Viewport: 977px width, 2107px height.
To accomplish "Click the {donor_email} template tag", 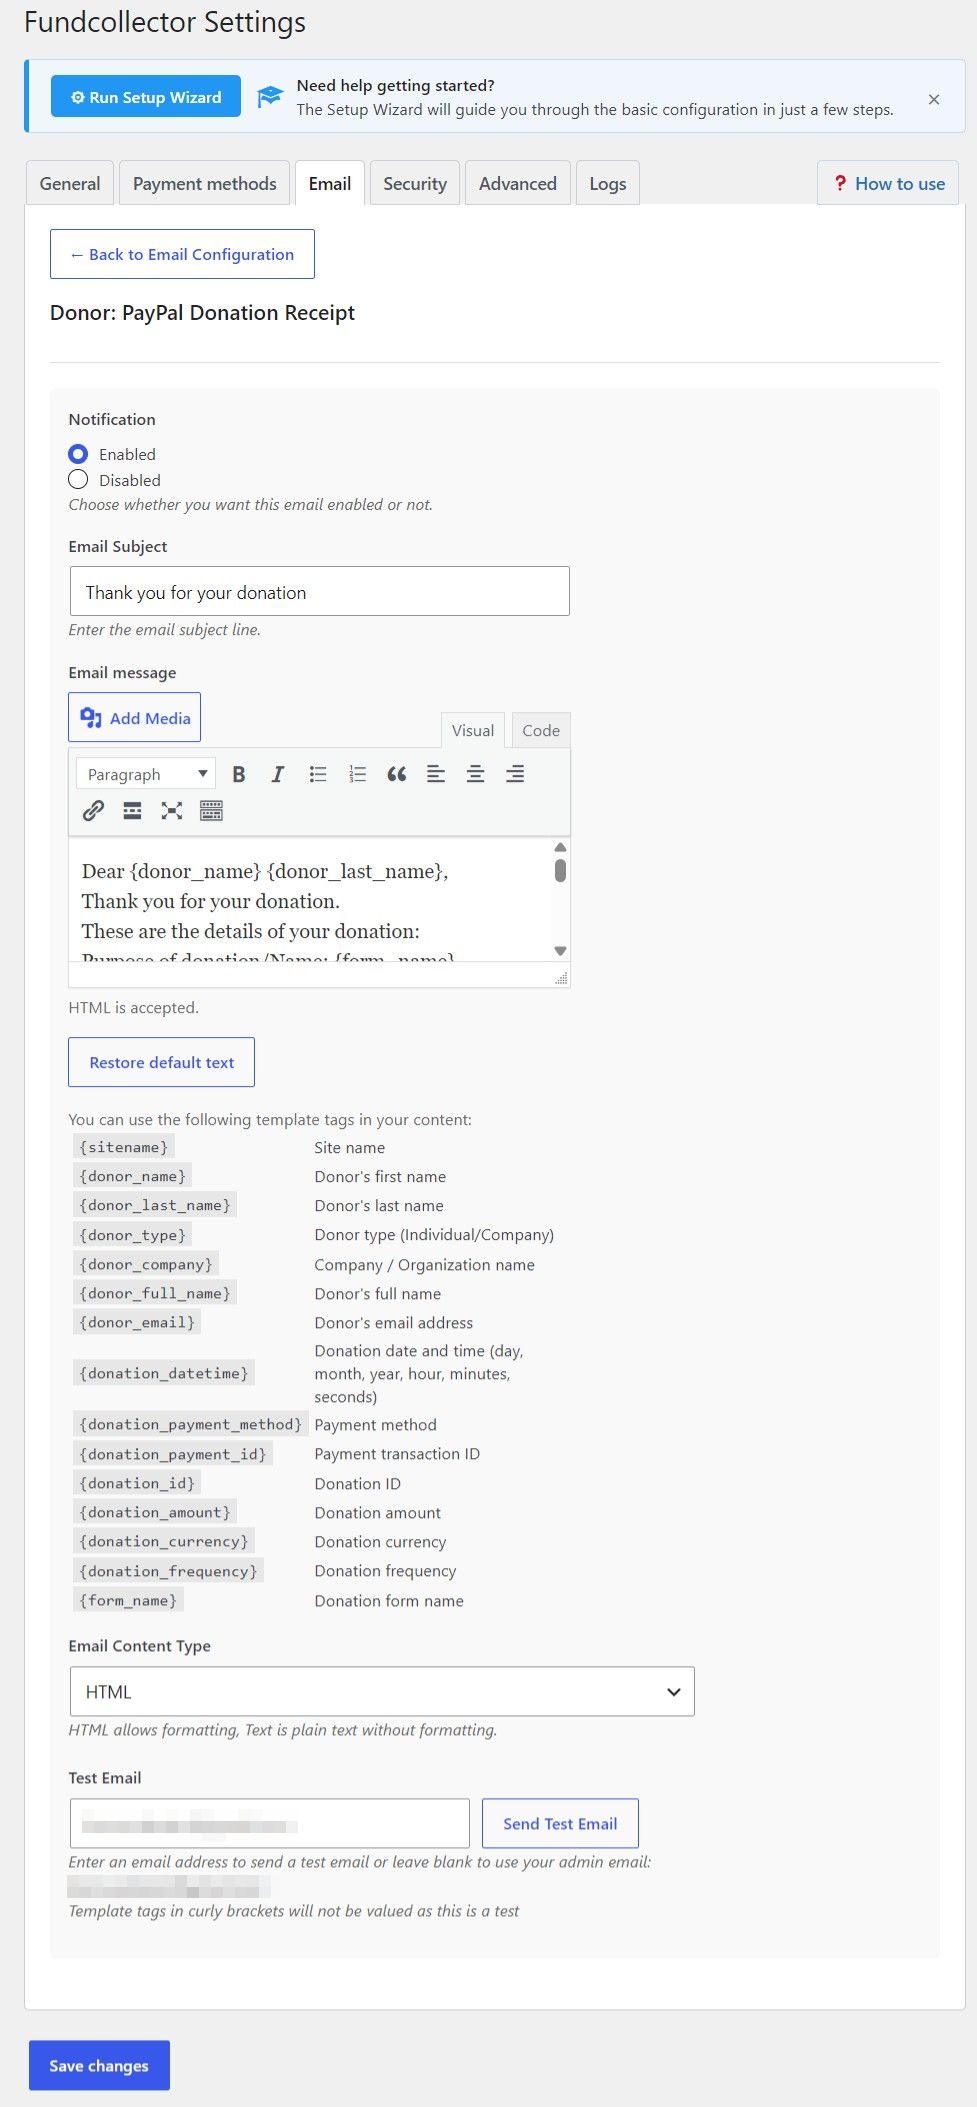I will tap(137, 1322).
